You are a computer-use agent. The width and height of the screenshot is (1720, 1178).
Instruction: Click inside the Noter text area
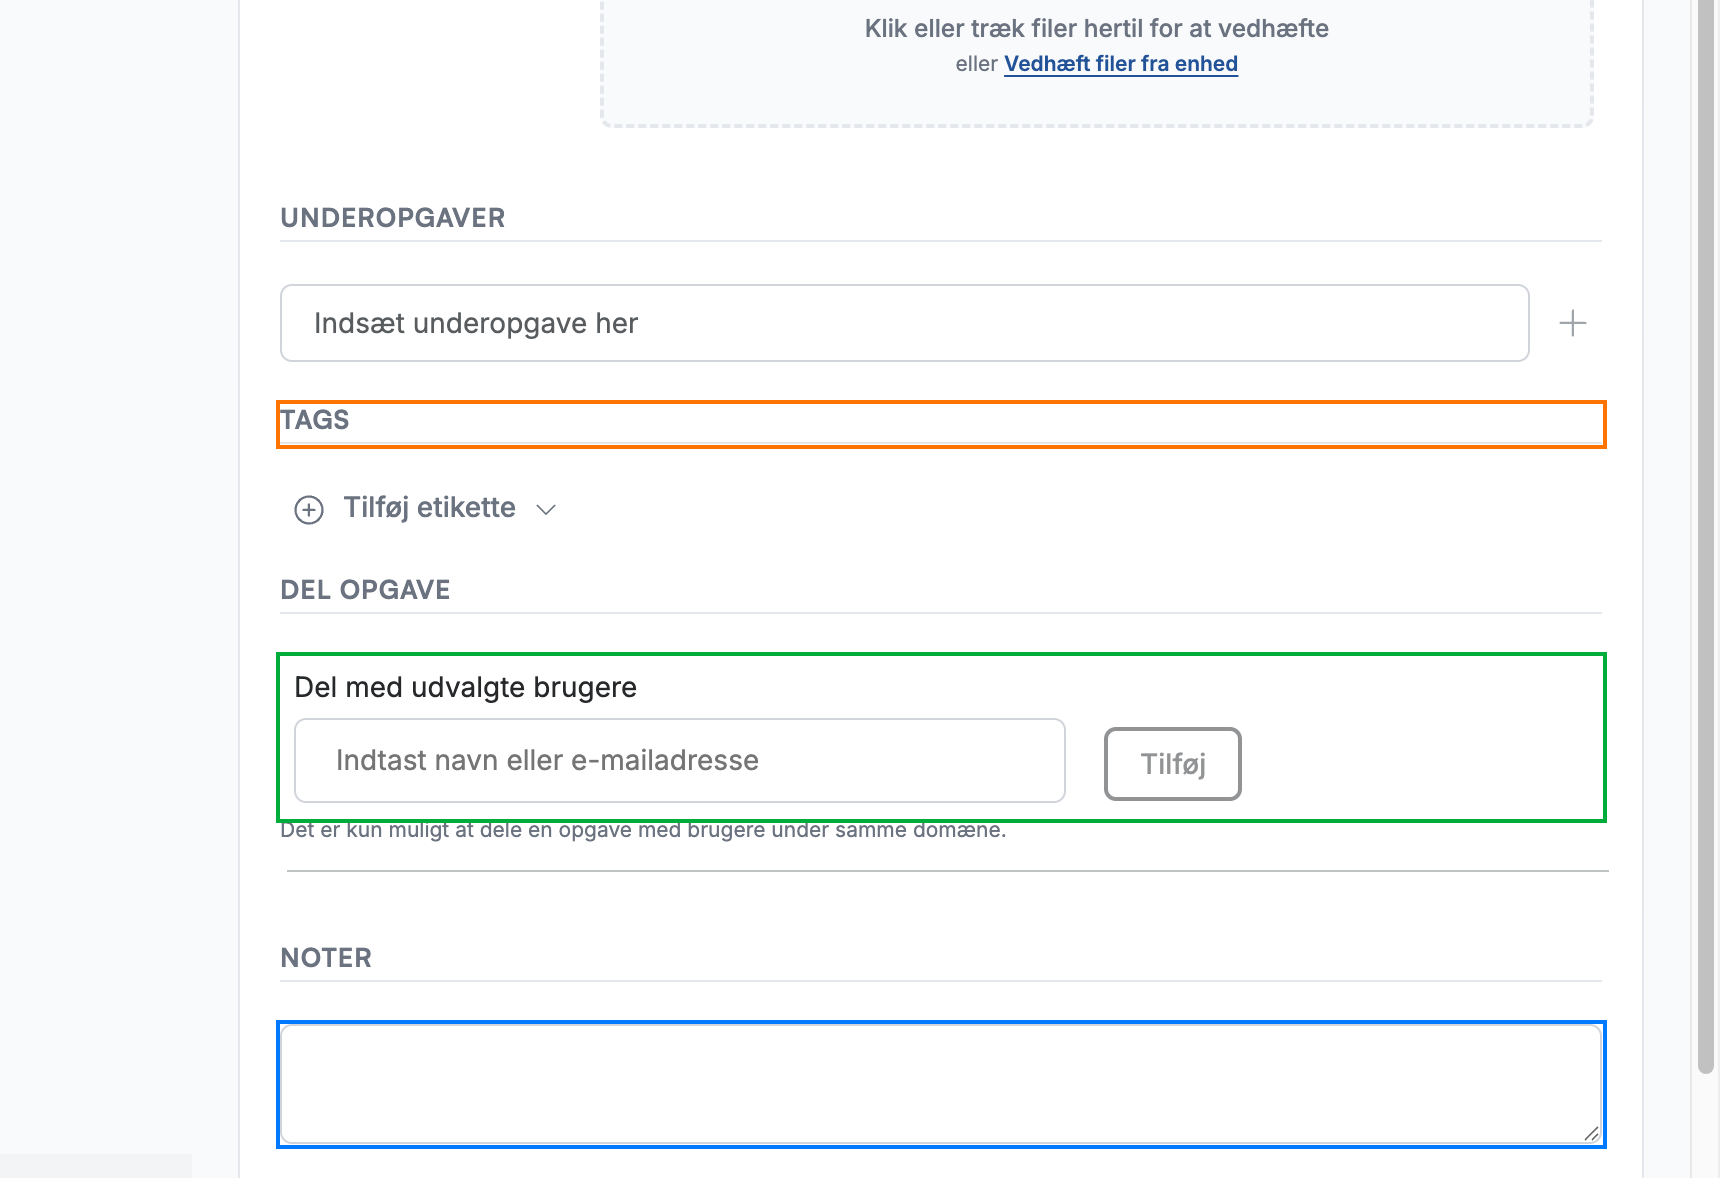coord(941,1084)
